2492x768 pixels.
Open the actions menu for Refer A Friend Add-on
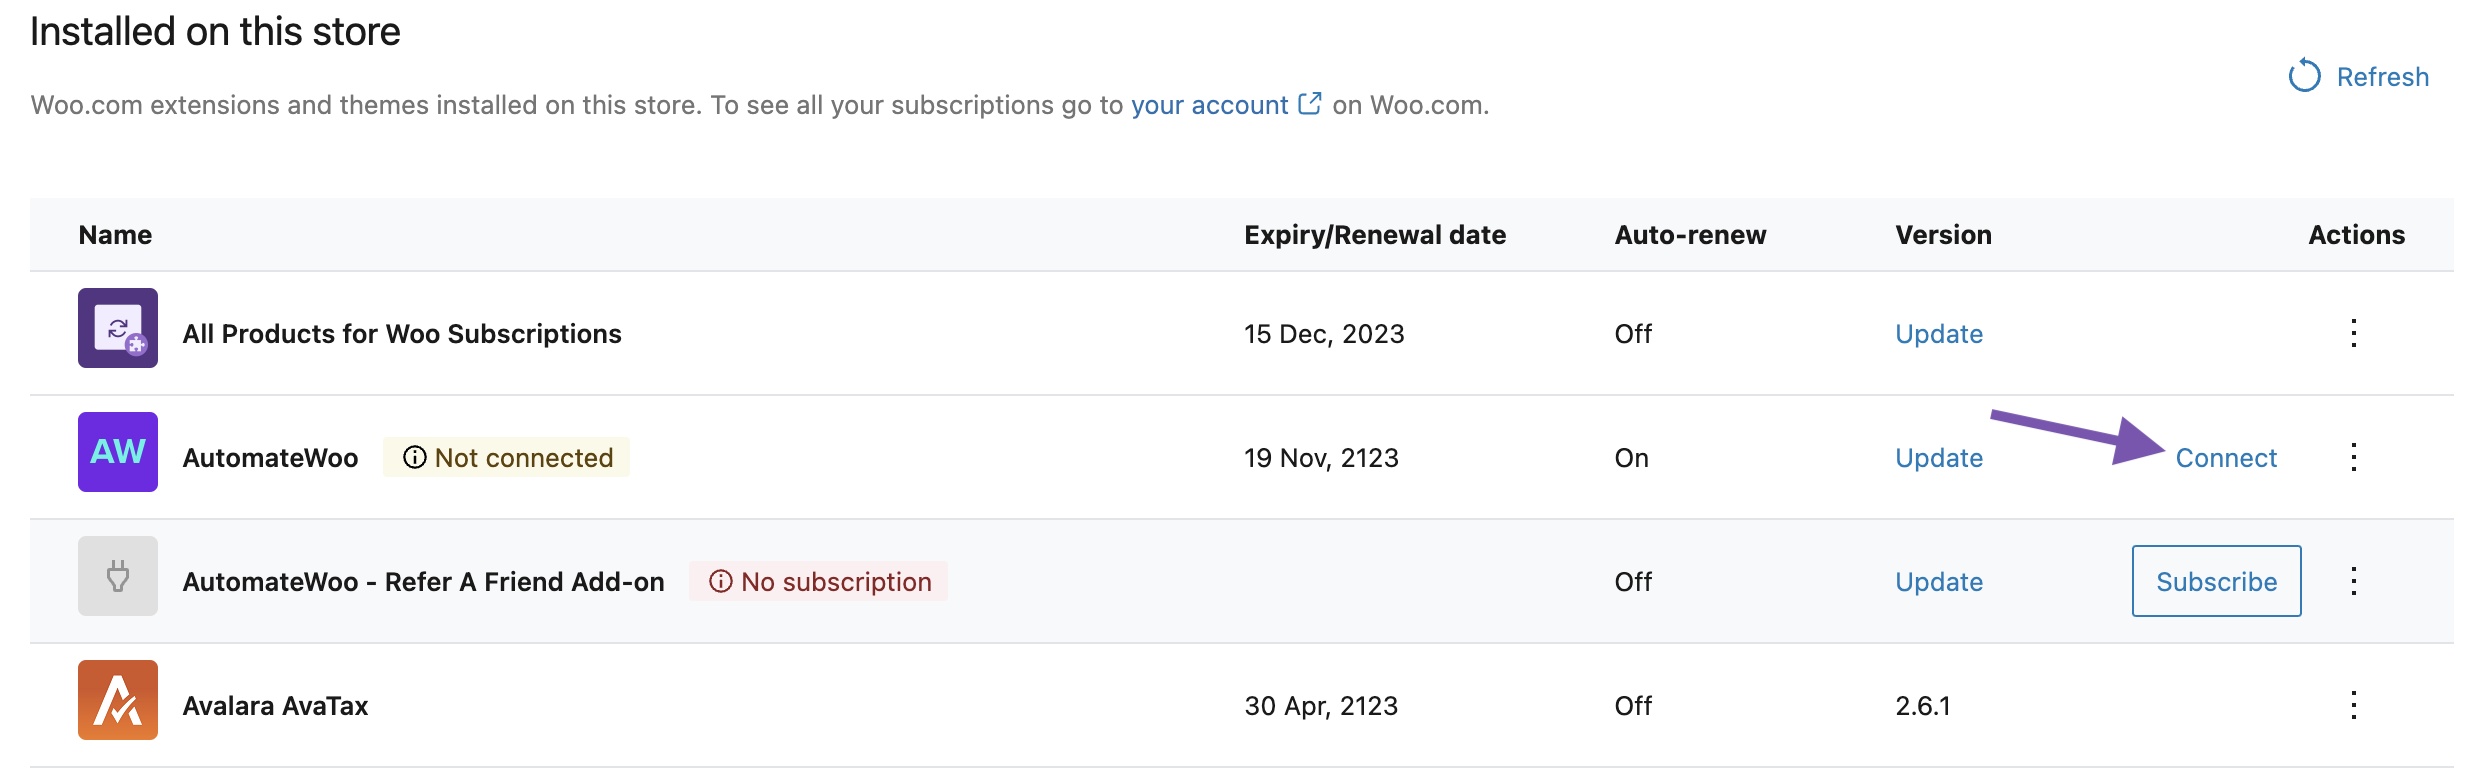2355,580
